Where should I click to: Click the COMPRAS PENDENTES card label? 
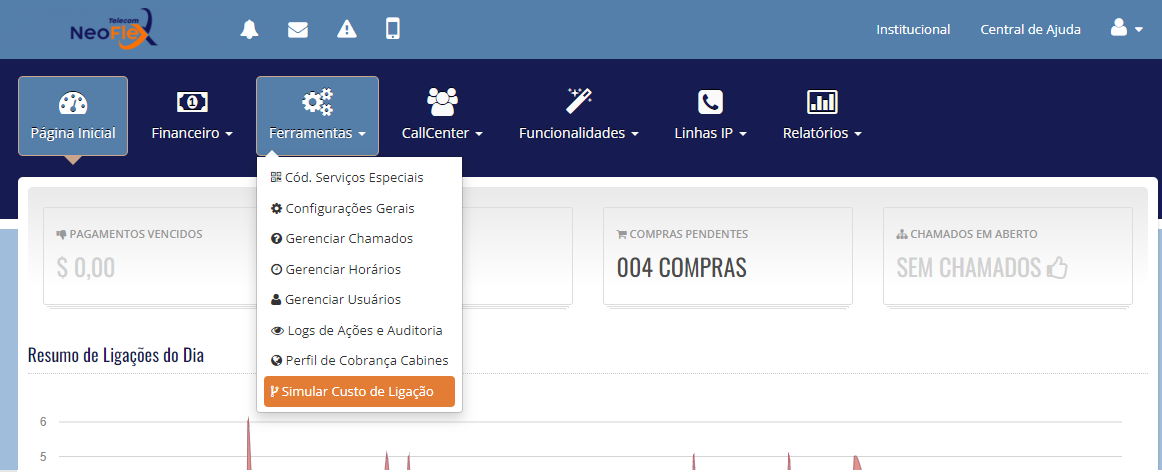pyautogui.click(x=688, y=234)
